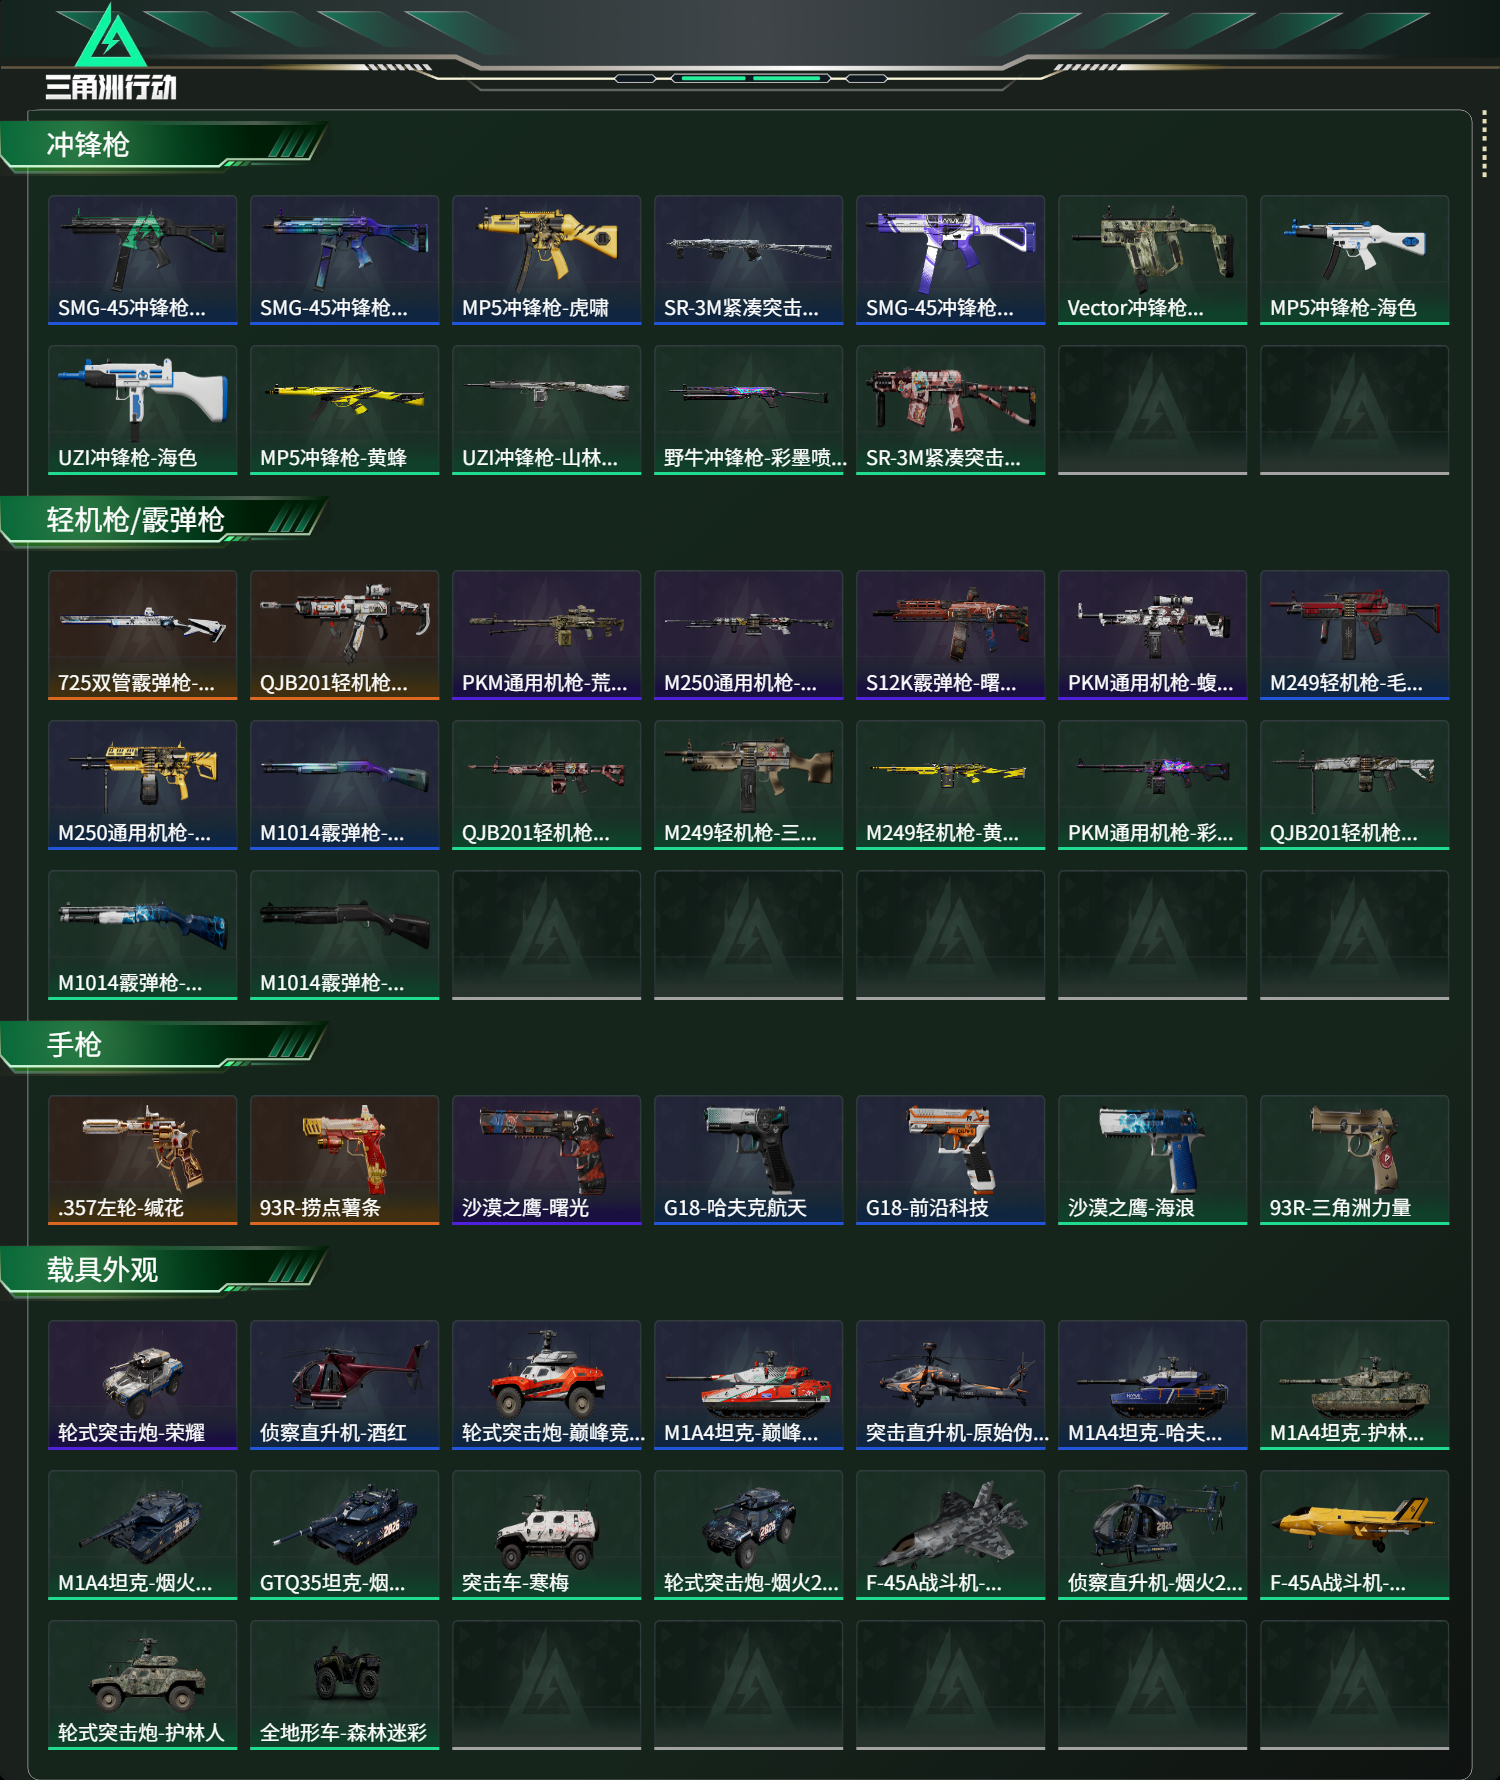The width and height of the screenshot is (1500, 1780).
Task: Select the .357左轮-绒花 pistol skin
Action: click(x=142, y=1160)
